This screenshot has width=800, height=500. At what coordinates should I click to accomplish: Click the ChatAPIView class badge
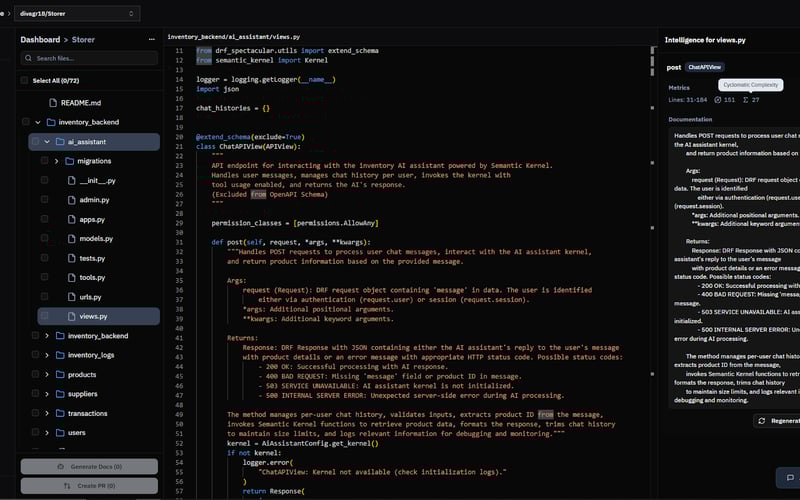(x=705, y=67)
